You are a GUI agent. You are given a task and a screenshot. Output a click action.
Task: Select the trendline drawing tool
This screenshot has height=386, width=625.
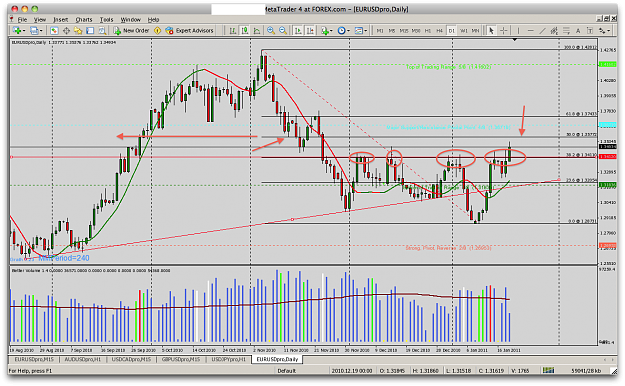(542, 31)
